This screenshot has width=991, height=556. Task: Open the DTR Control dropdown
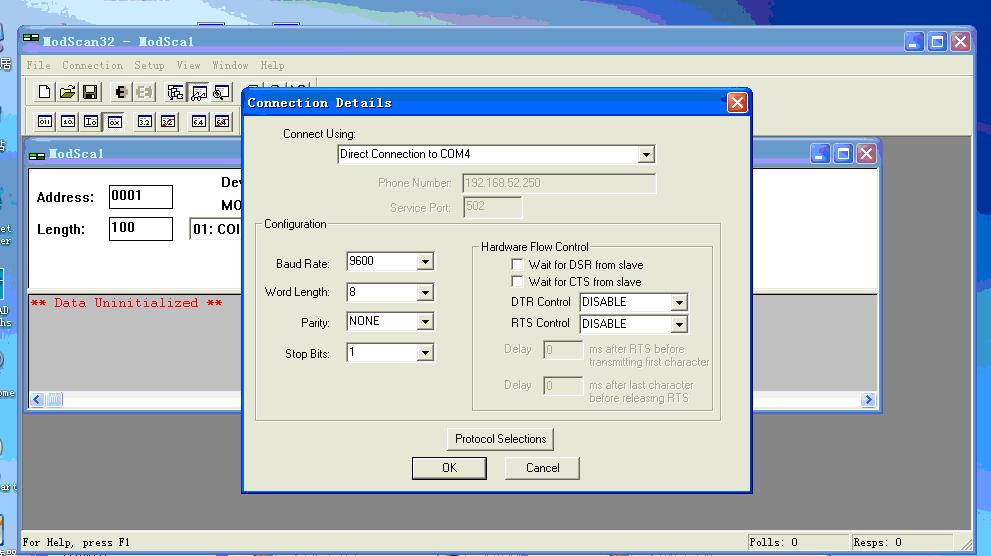[679, 303]
